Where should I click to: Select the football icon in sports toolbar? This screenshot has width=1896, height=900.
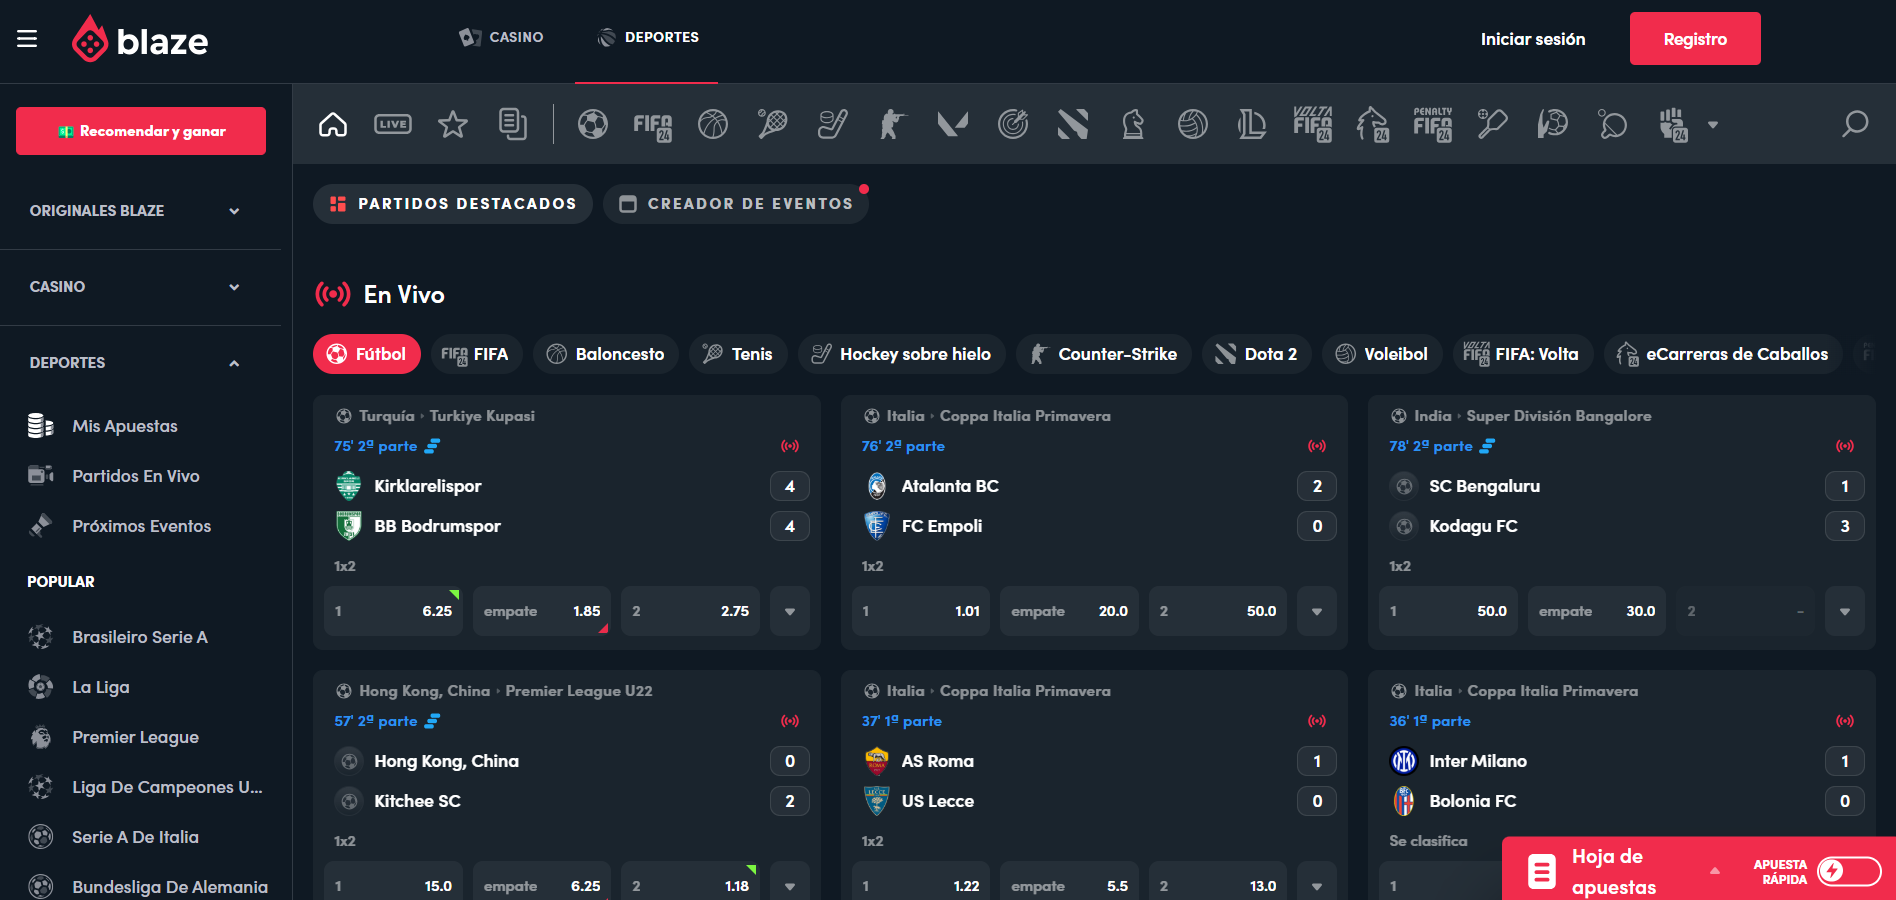[593, 124]
